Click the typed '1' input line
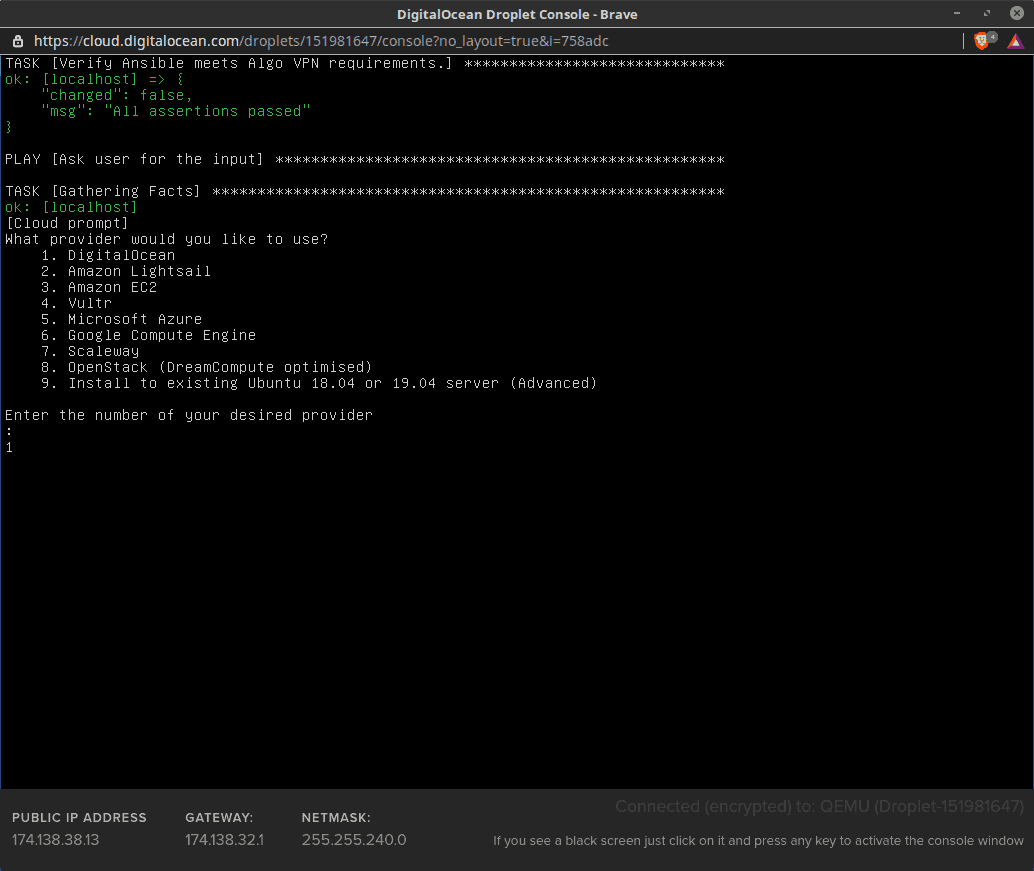The image size is (1034, 871). click(x=9, y=447)
